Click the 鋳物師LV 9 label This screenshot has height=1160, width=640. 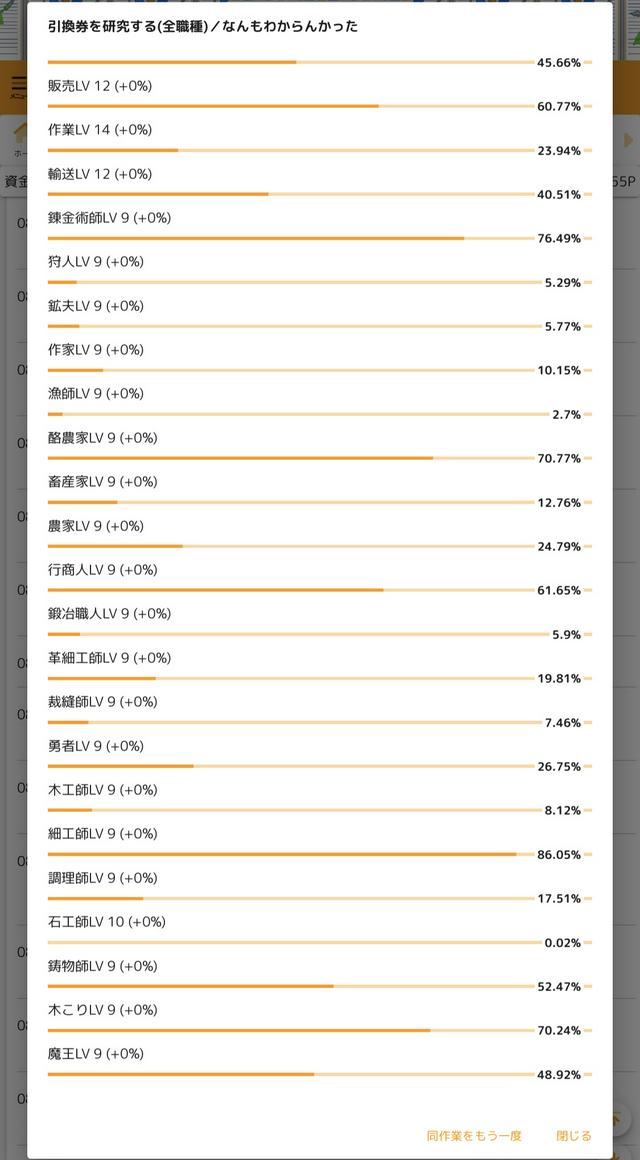[102, 965]
